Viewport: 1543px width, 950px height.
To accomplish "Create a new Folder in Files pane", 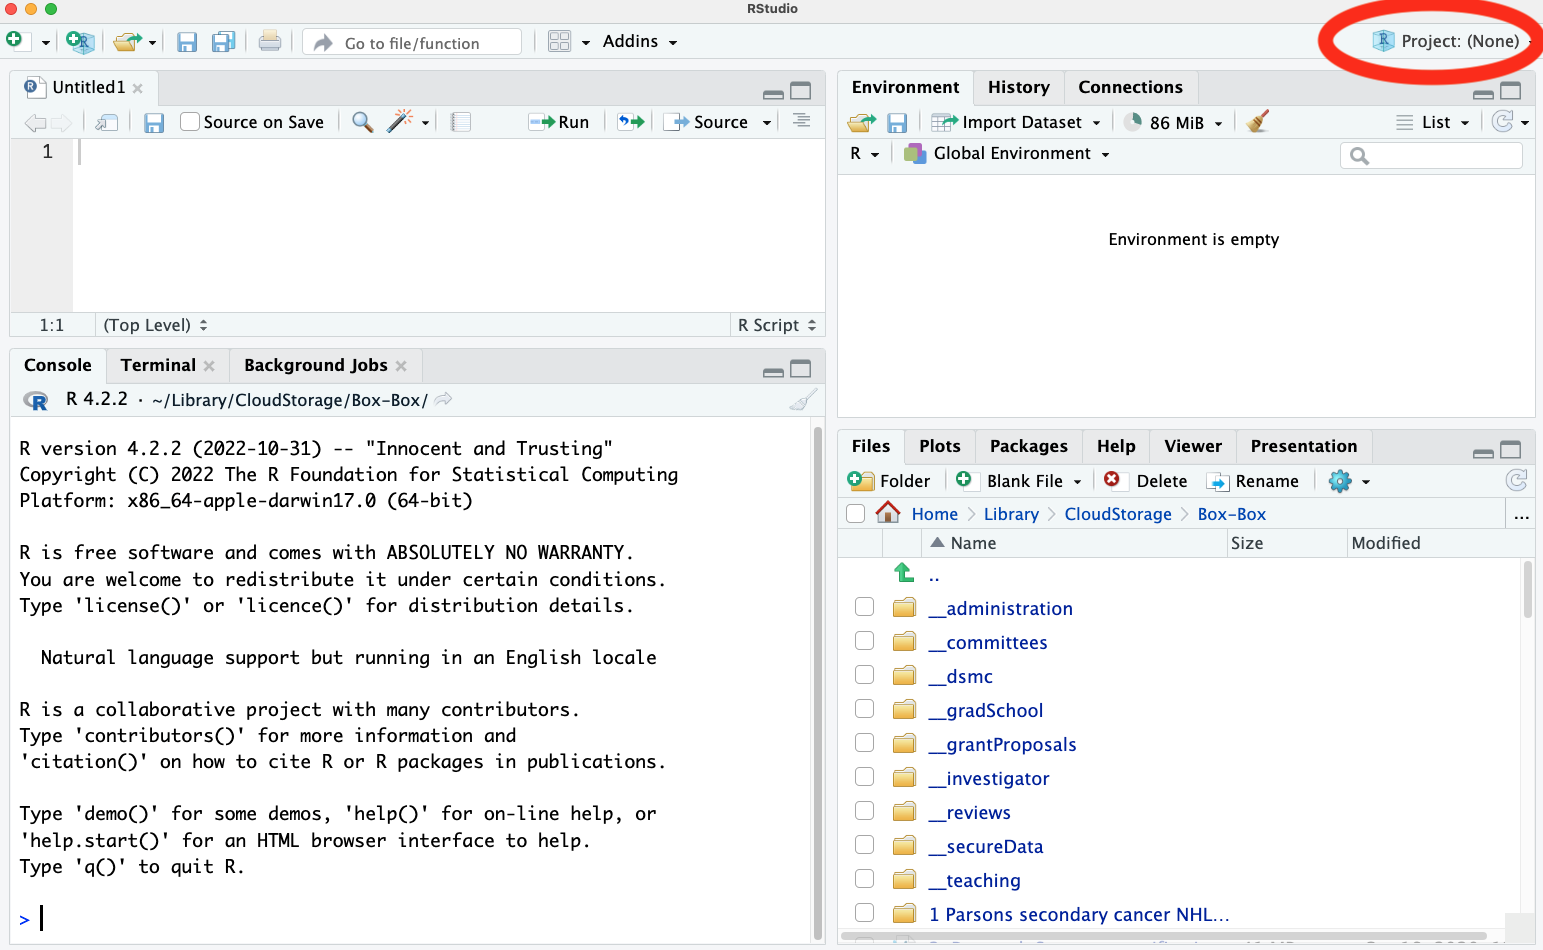I will [x=889, y=481].
